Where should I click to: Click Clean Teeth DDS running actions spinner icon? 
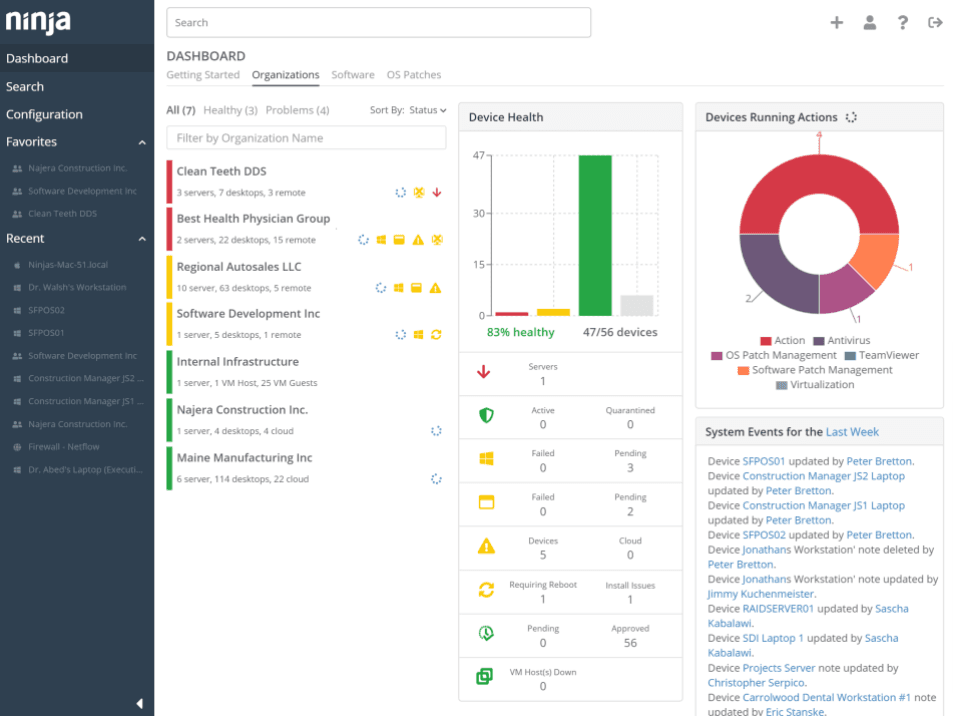pos(400,192)
